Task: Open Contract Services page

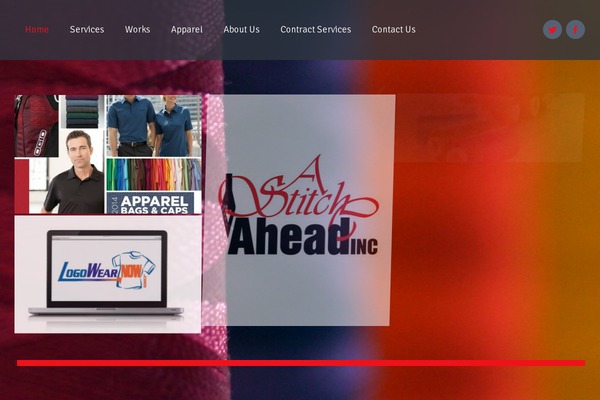Action: (x=316, y=29)
